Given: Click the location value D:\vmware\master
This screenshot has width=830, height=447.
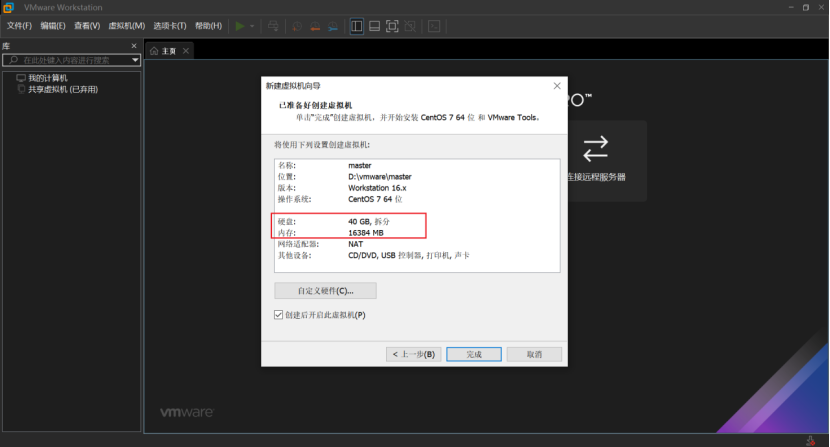Looking at the screenshot, I should (380, 176).
